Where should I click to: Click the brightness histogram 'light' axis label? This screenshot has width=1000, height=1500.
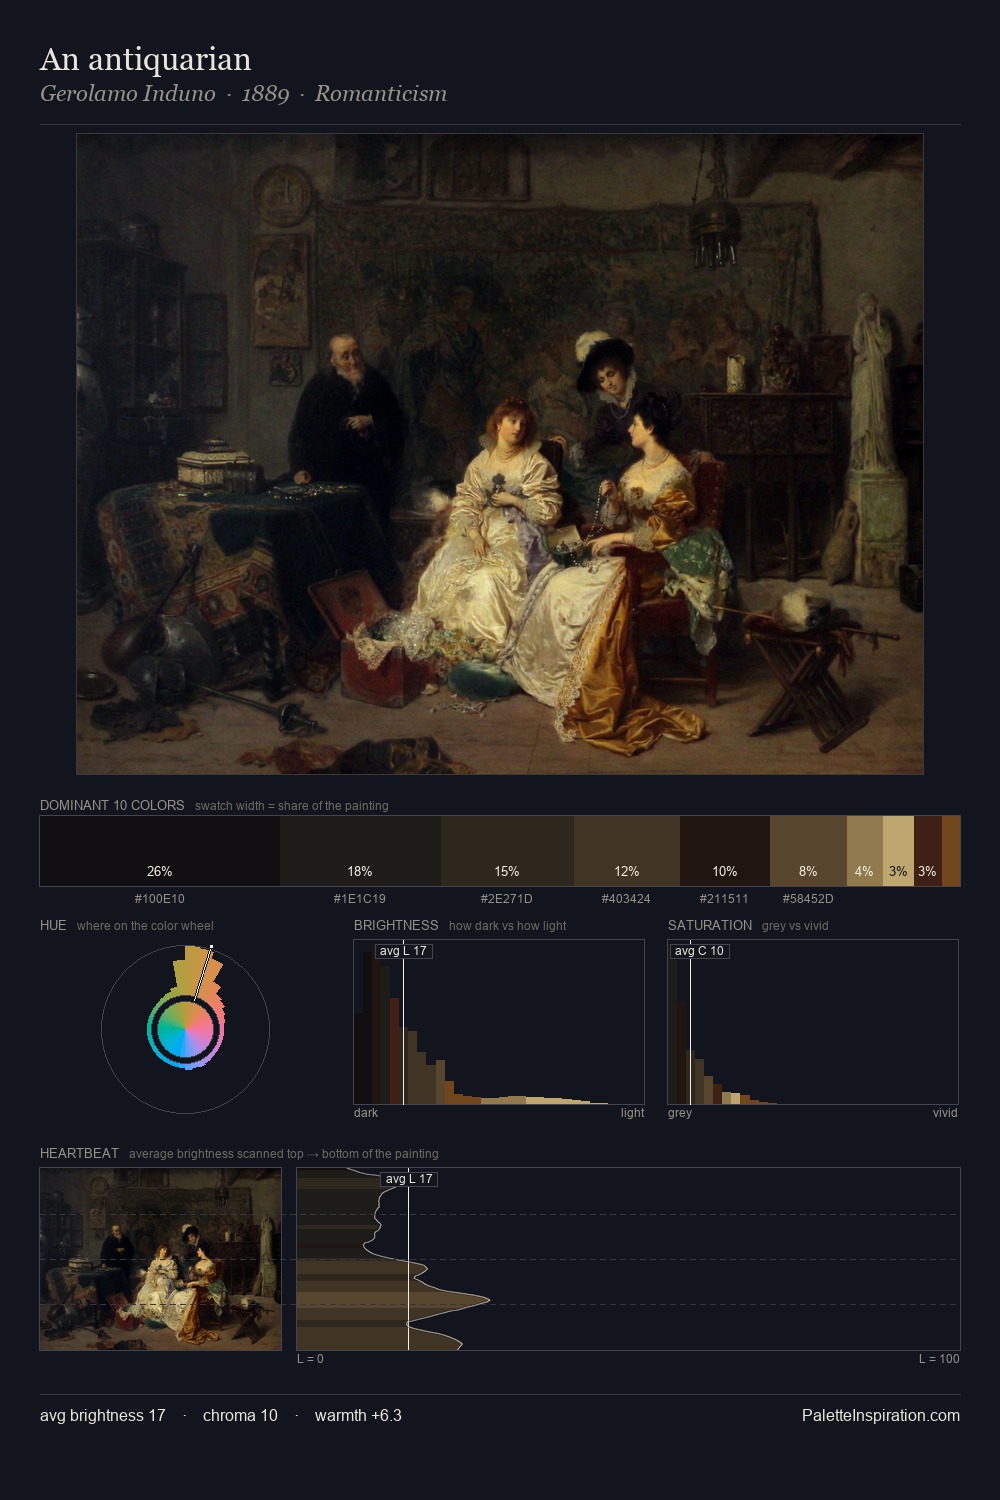click(632, 1113)
